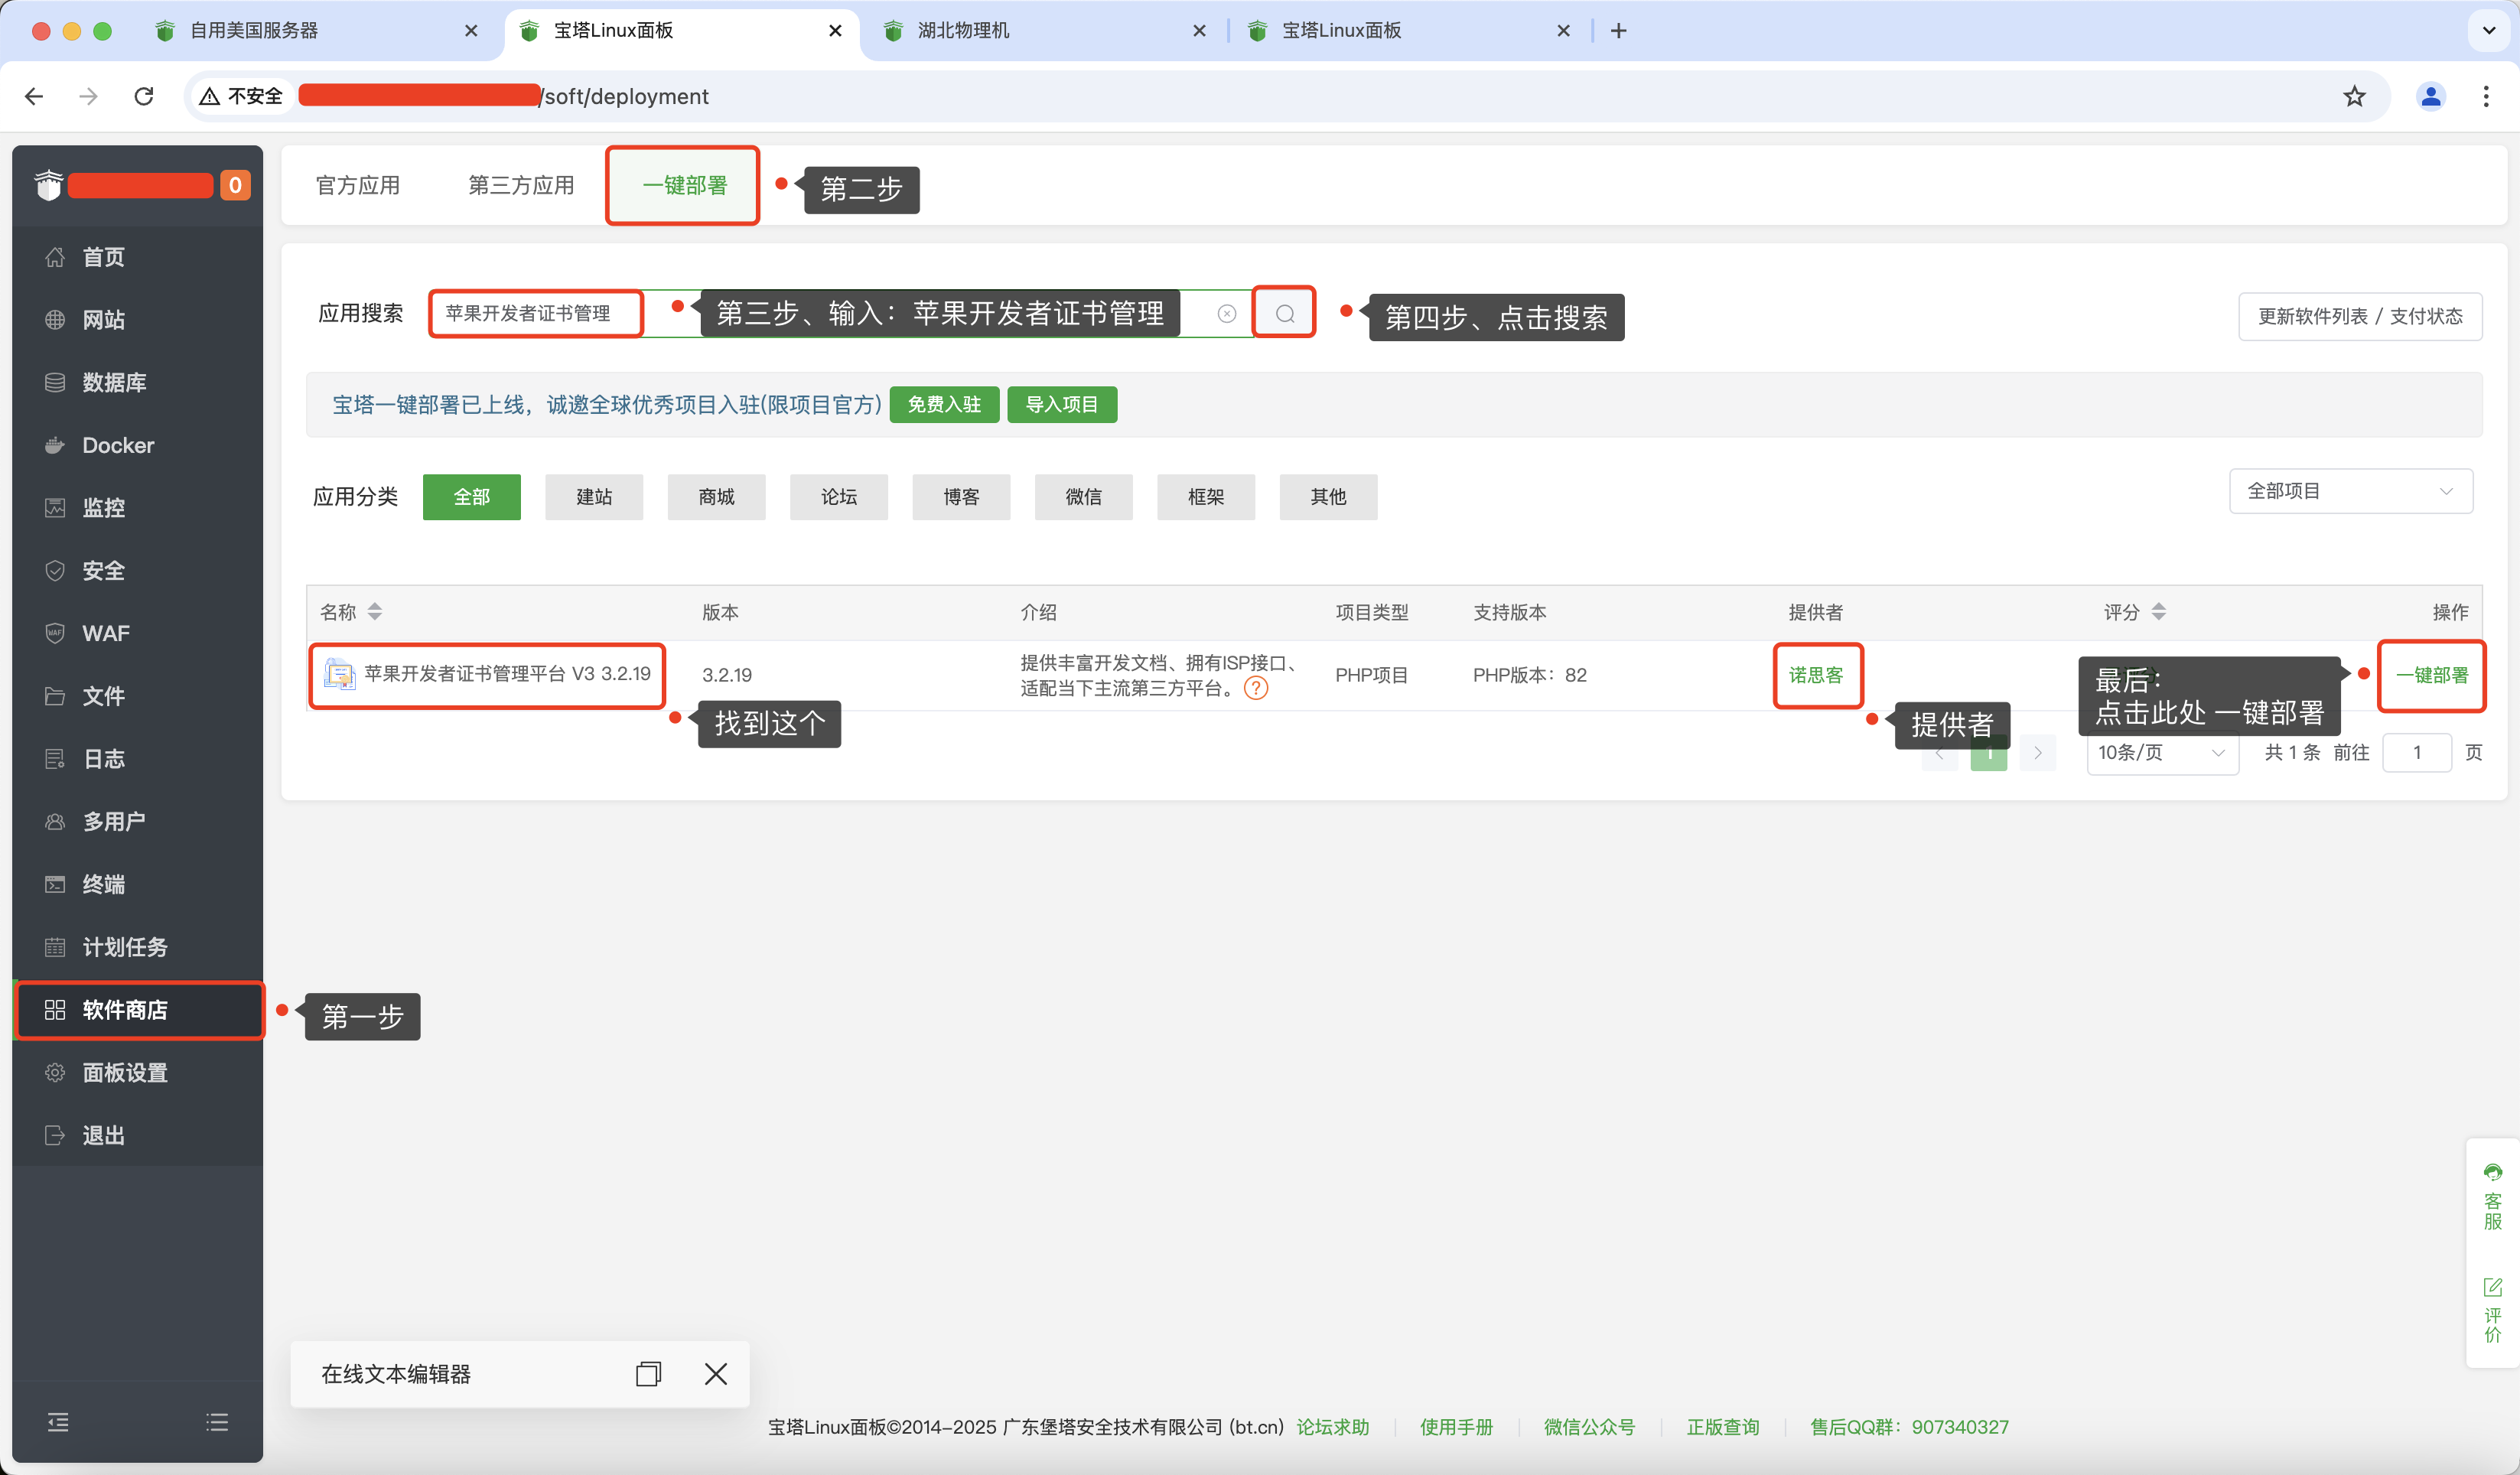Open 数据库 in the sidebar
The height and width of the screenshot is (1475, 2520).
[x=138, y=382]
